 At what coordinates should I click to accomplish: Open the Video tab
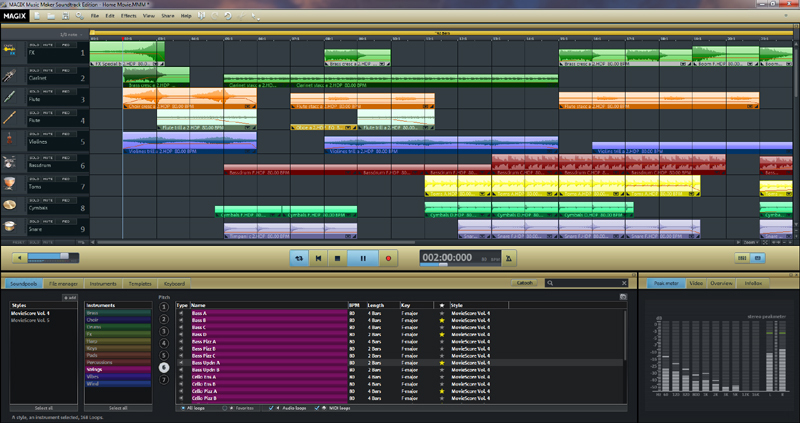(x=696, y=283)
